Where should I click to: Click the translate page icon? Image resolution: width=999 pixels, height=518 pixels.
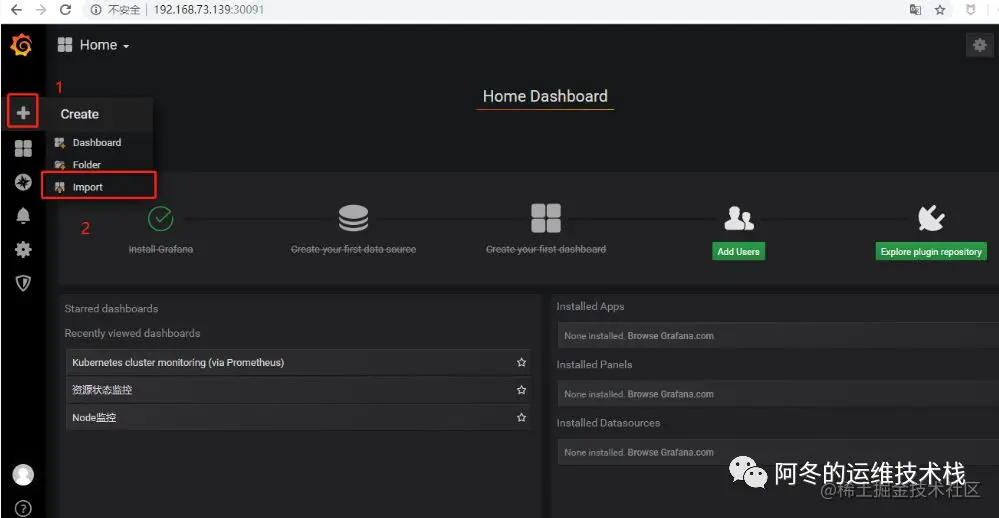tap(915, 10)
